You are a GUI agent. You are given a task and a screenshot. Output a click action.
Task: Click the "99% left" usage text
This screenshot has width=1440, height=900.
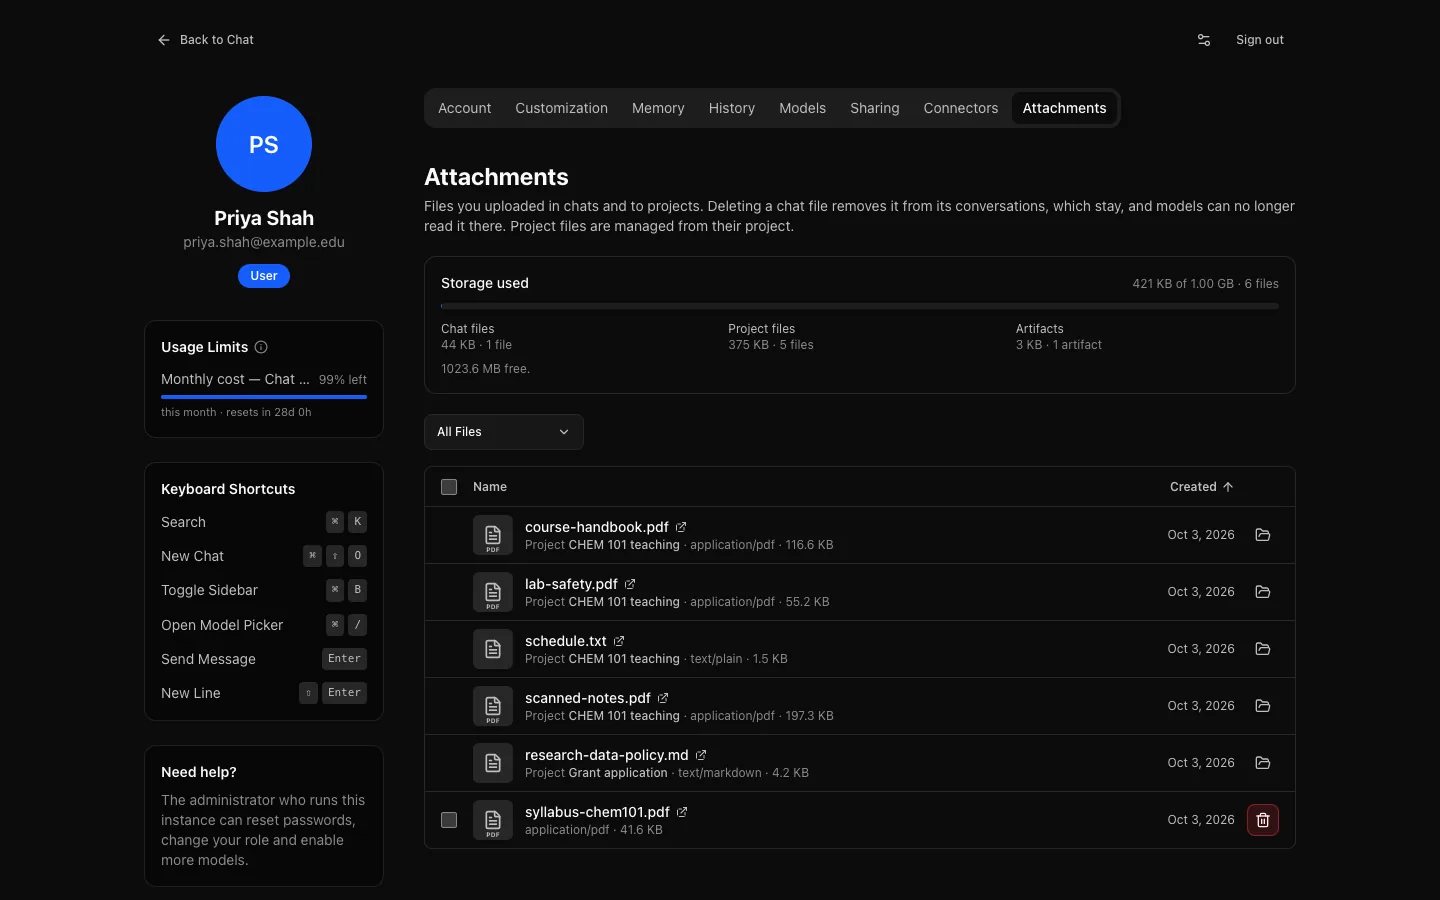(343, 380)
